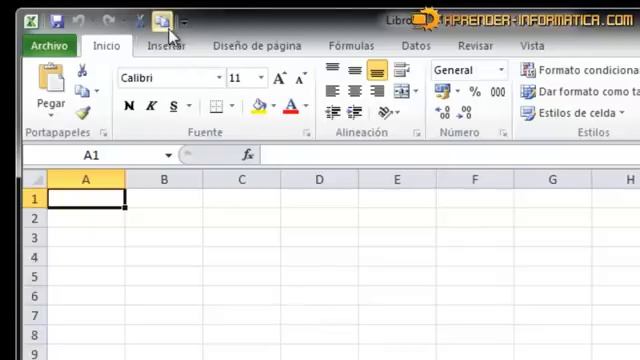Click the Redo arrow in the quick access toolbar
The width and height of the screenshot is (640, 360).
(x=109, y=20)
